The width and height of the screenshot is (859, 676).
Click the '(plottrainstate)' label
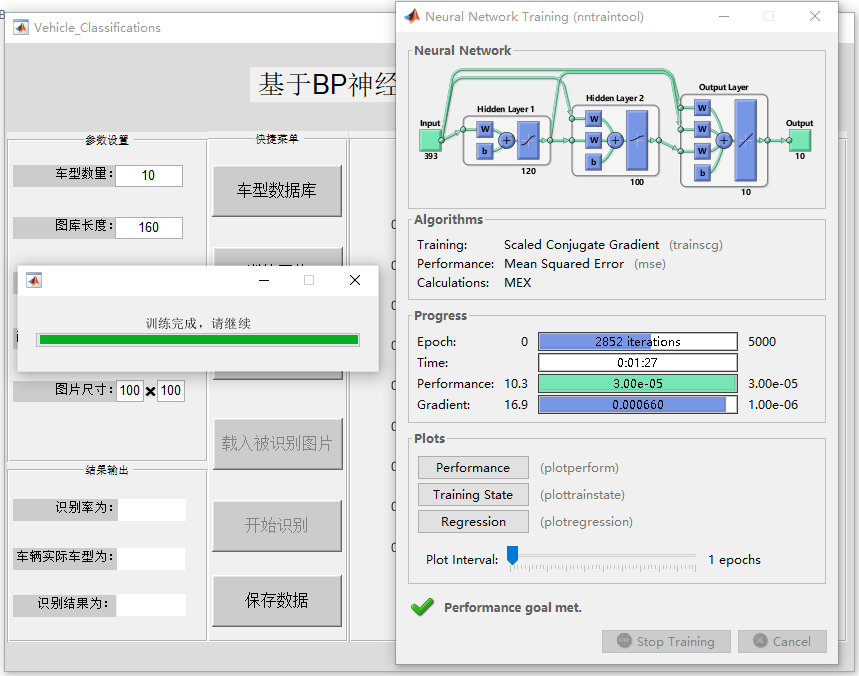click(x=582, y=495)
